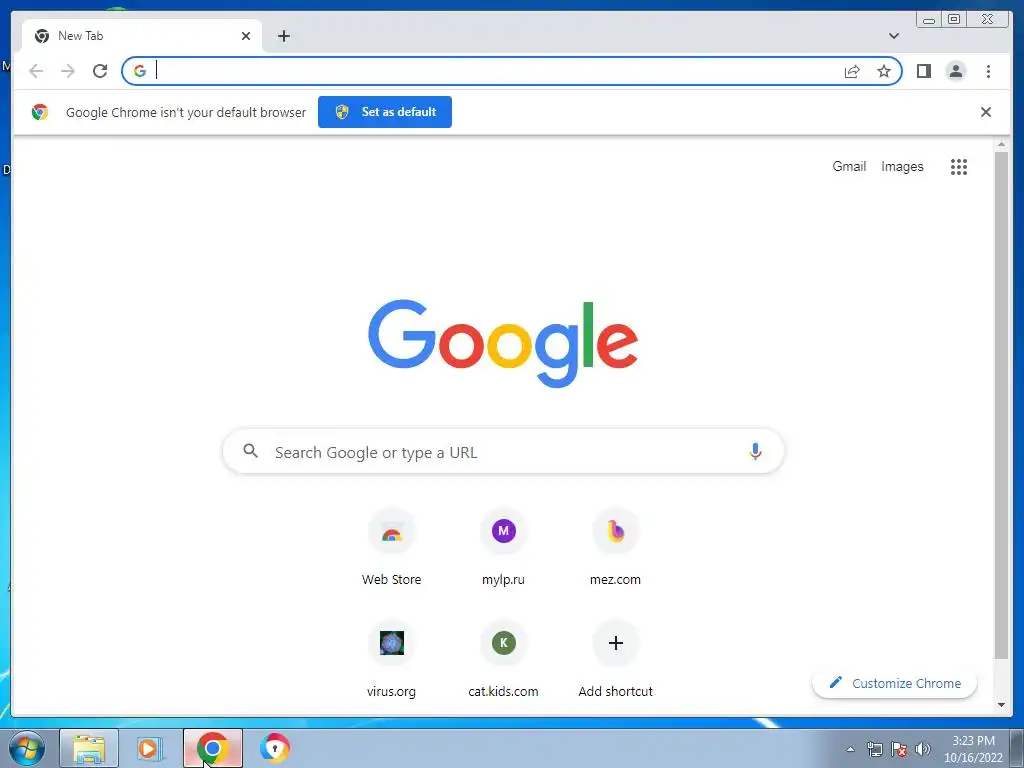Screen dimensions: 1024x768
Task: Open the Gmail link
Action: click(849, 167)
